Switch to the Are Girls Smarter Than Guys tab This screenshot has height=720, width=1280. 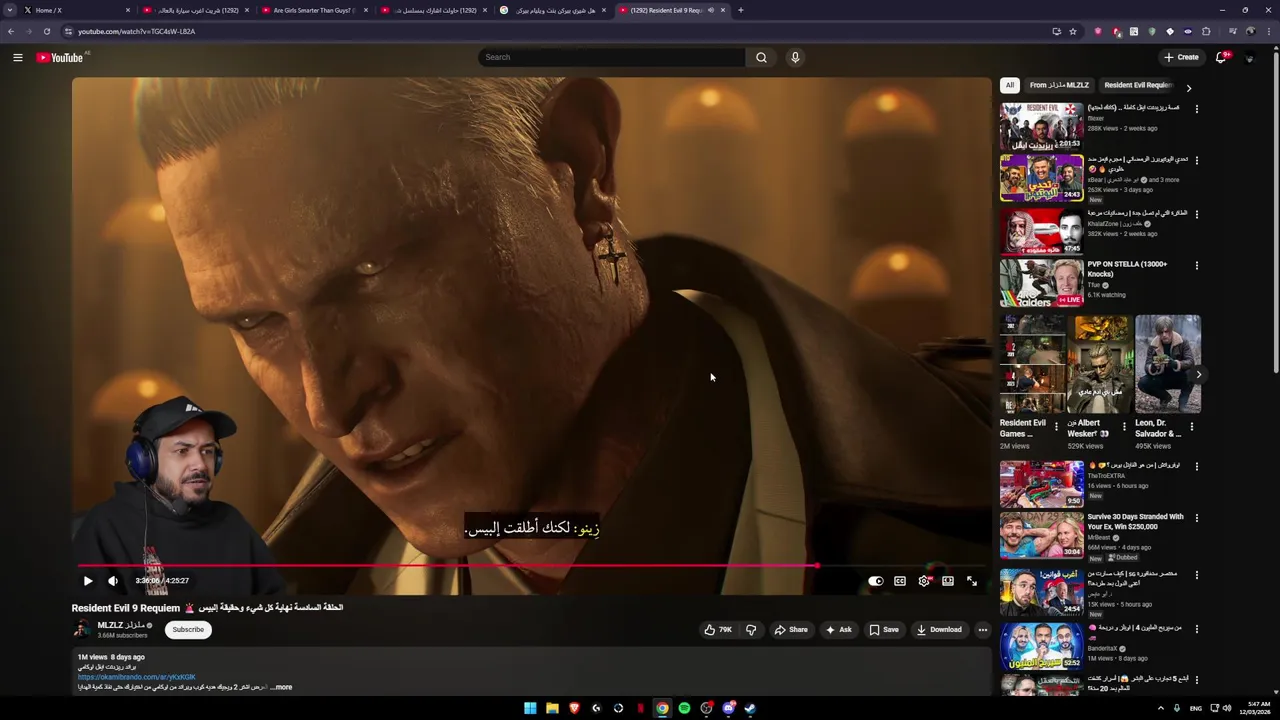coord(313,10)
